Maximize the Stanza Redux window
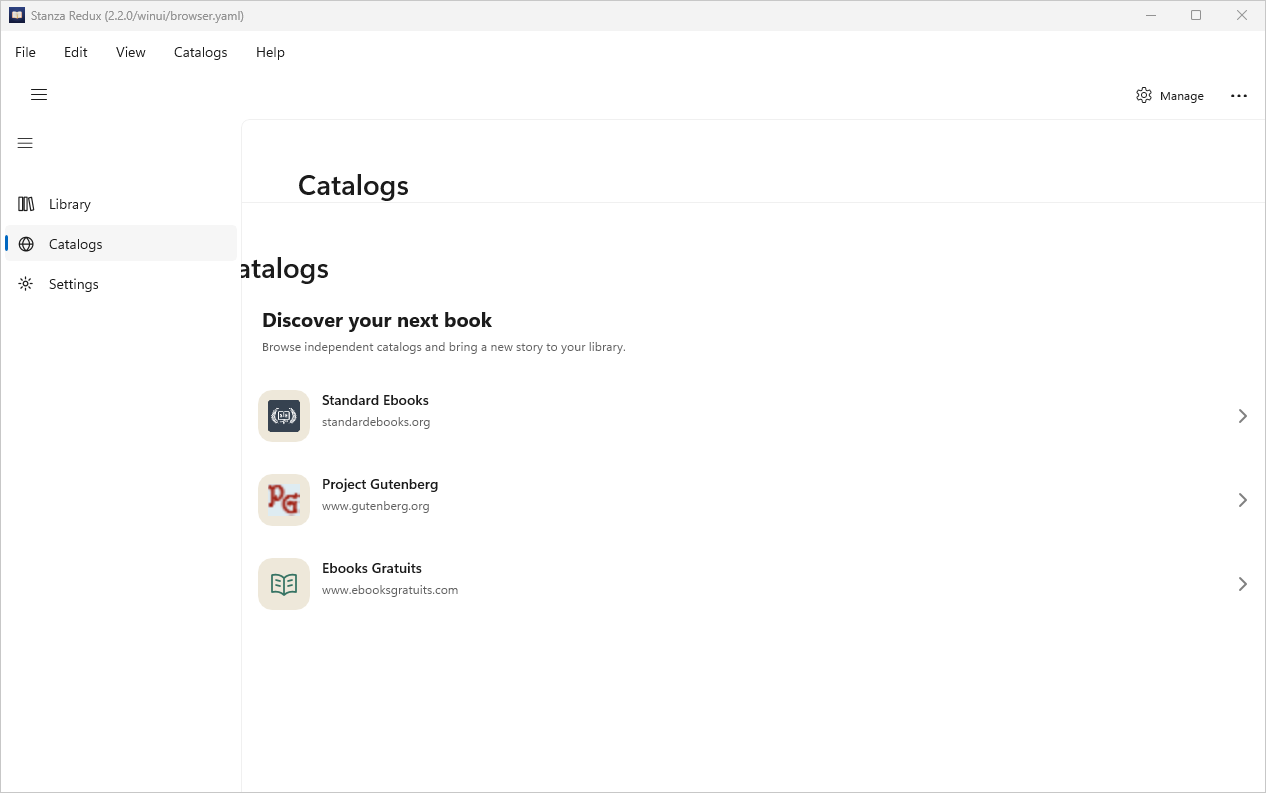The image size is (1266, 793). (1196, 15)
